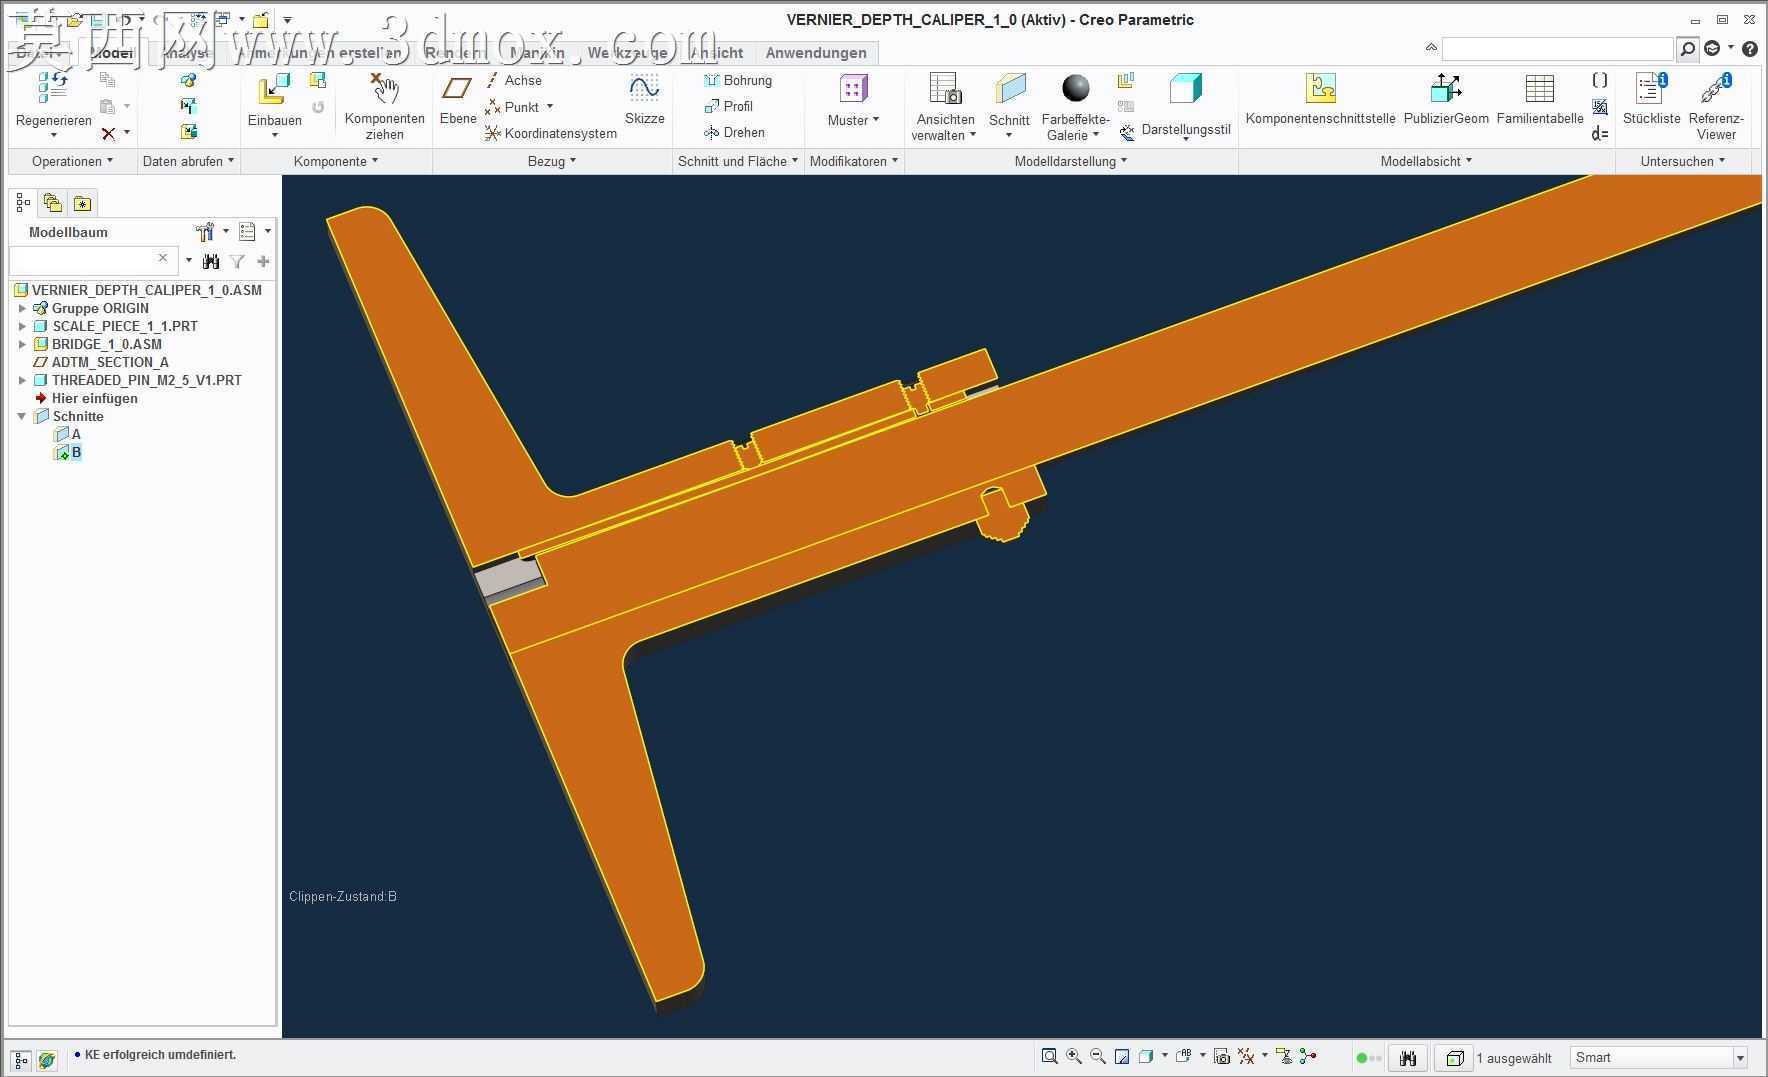Click the Muster pattern icon
1768x1077 pixels.
pyautogui.click(x=853, y=89)
